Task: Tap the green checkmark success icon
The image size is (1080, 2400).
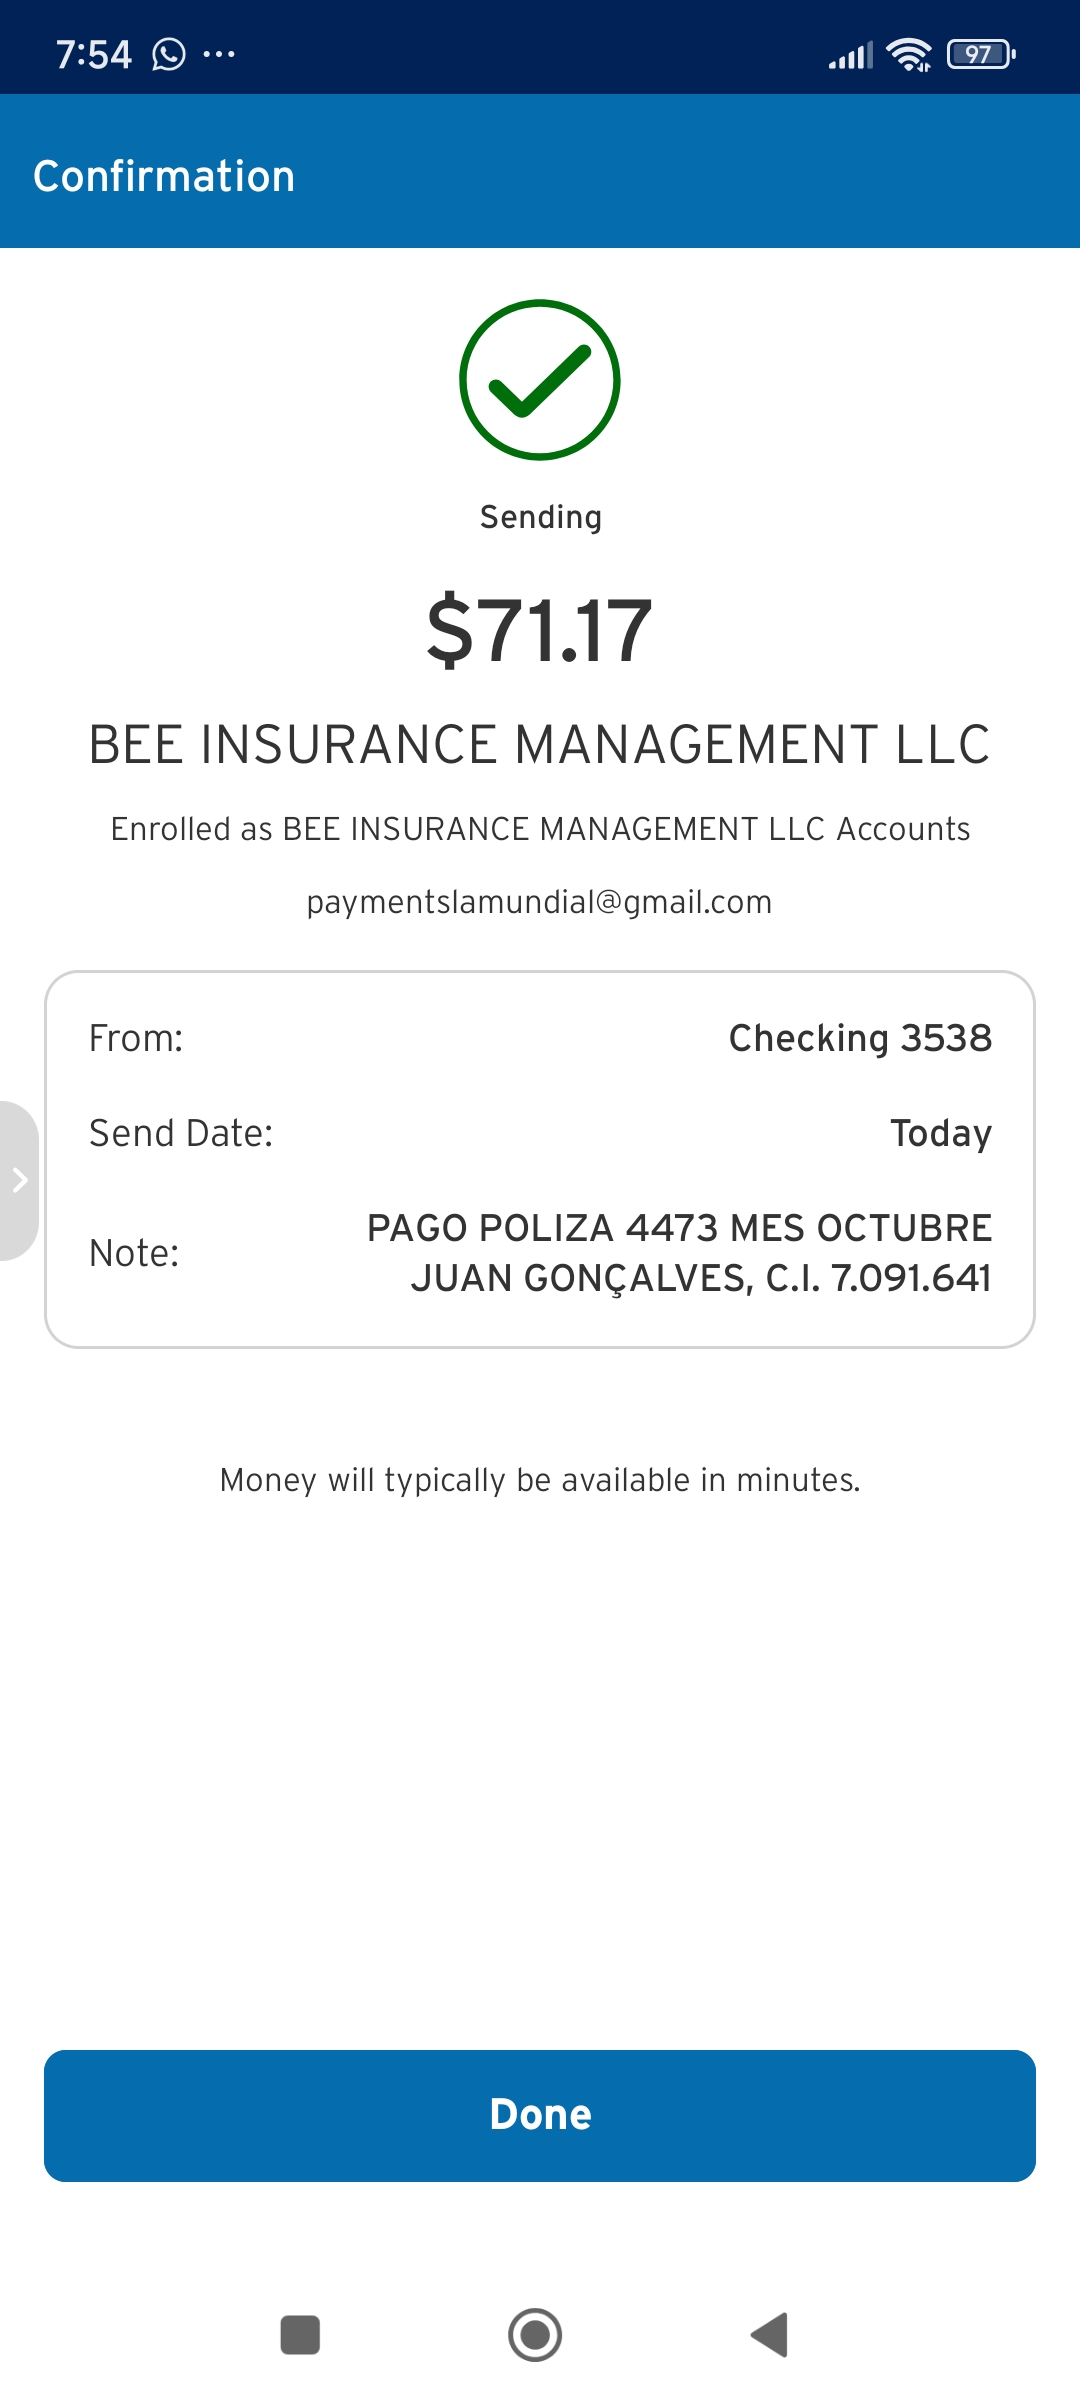Action: tap(540, 380)
